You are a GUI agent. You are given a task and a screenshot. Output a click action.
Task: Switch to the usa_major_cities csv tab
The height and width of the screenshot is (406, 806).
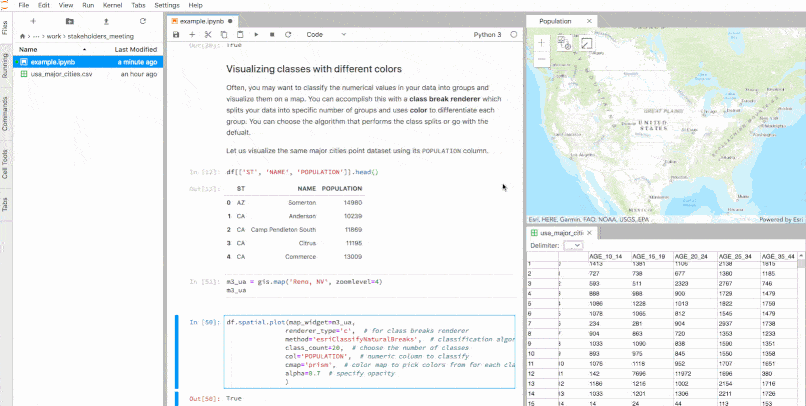(561, 233)
